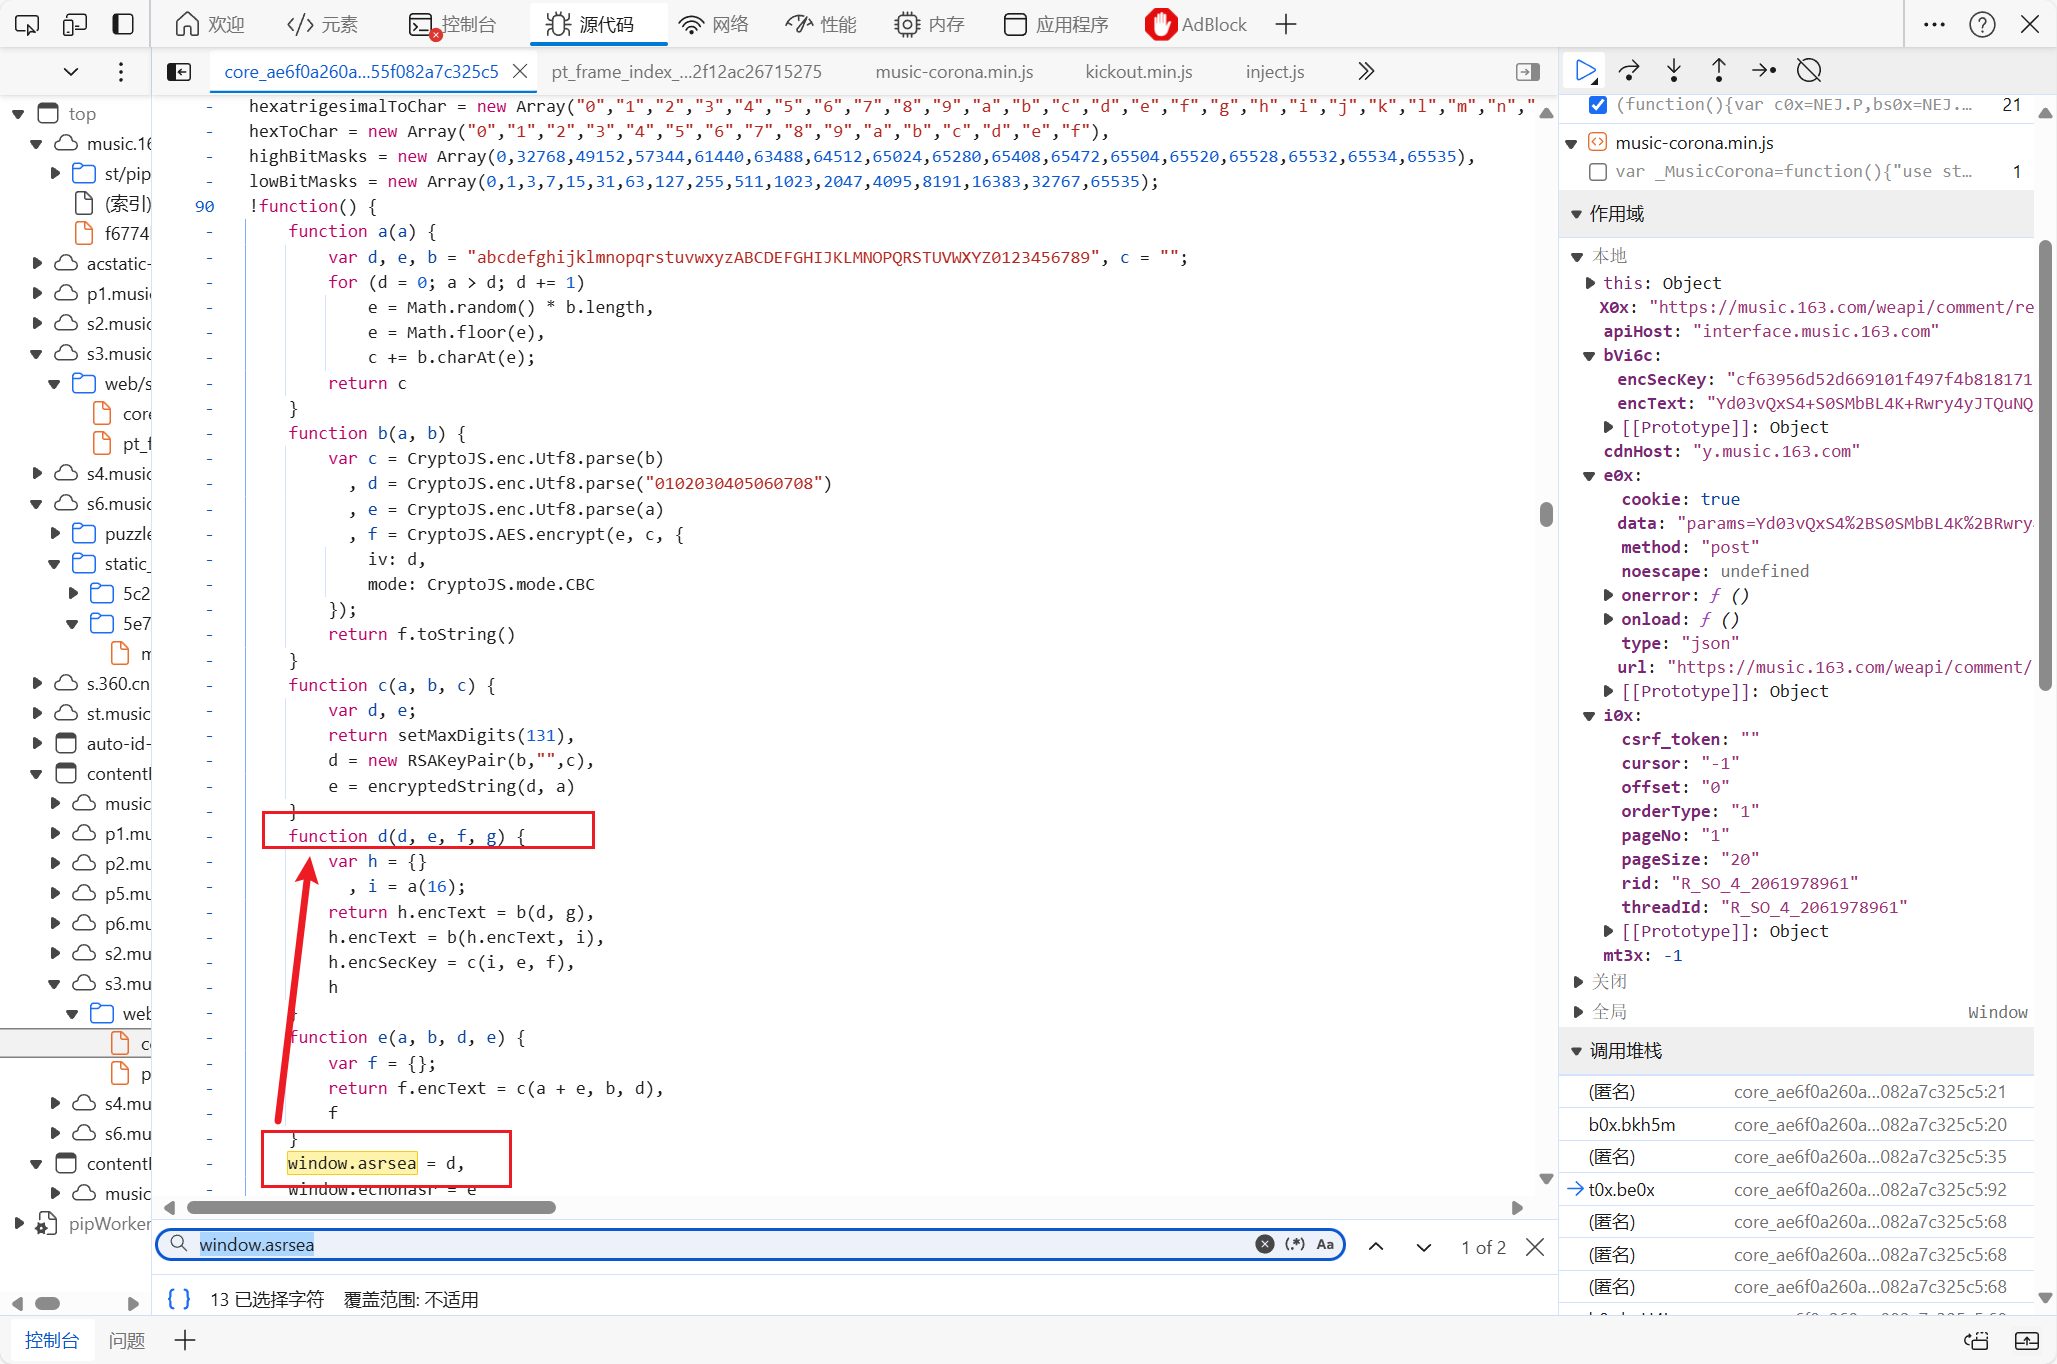Collapse the top frame tree node

click(18, 114)
